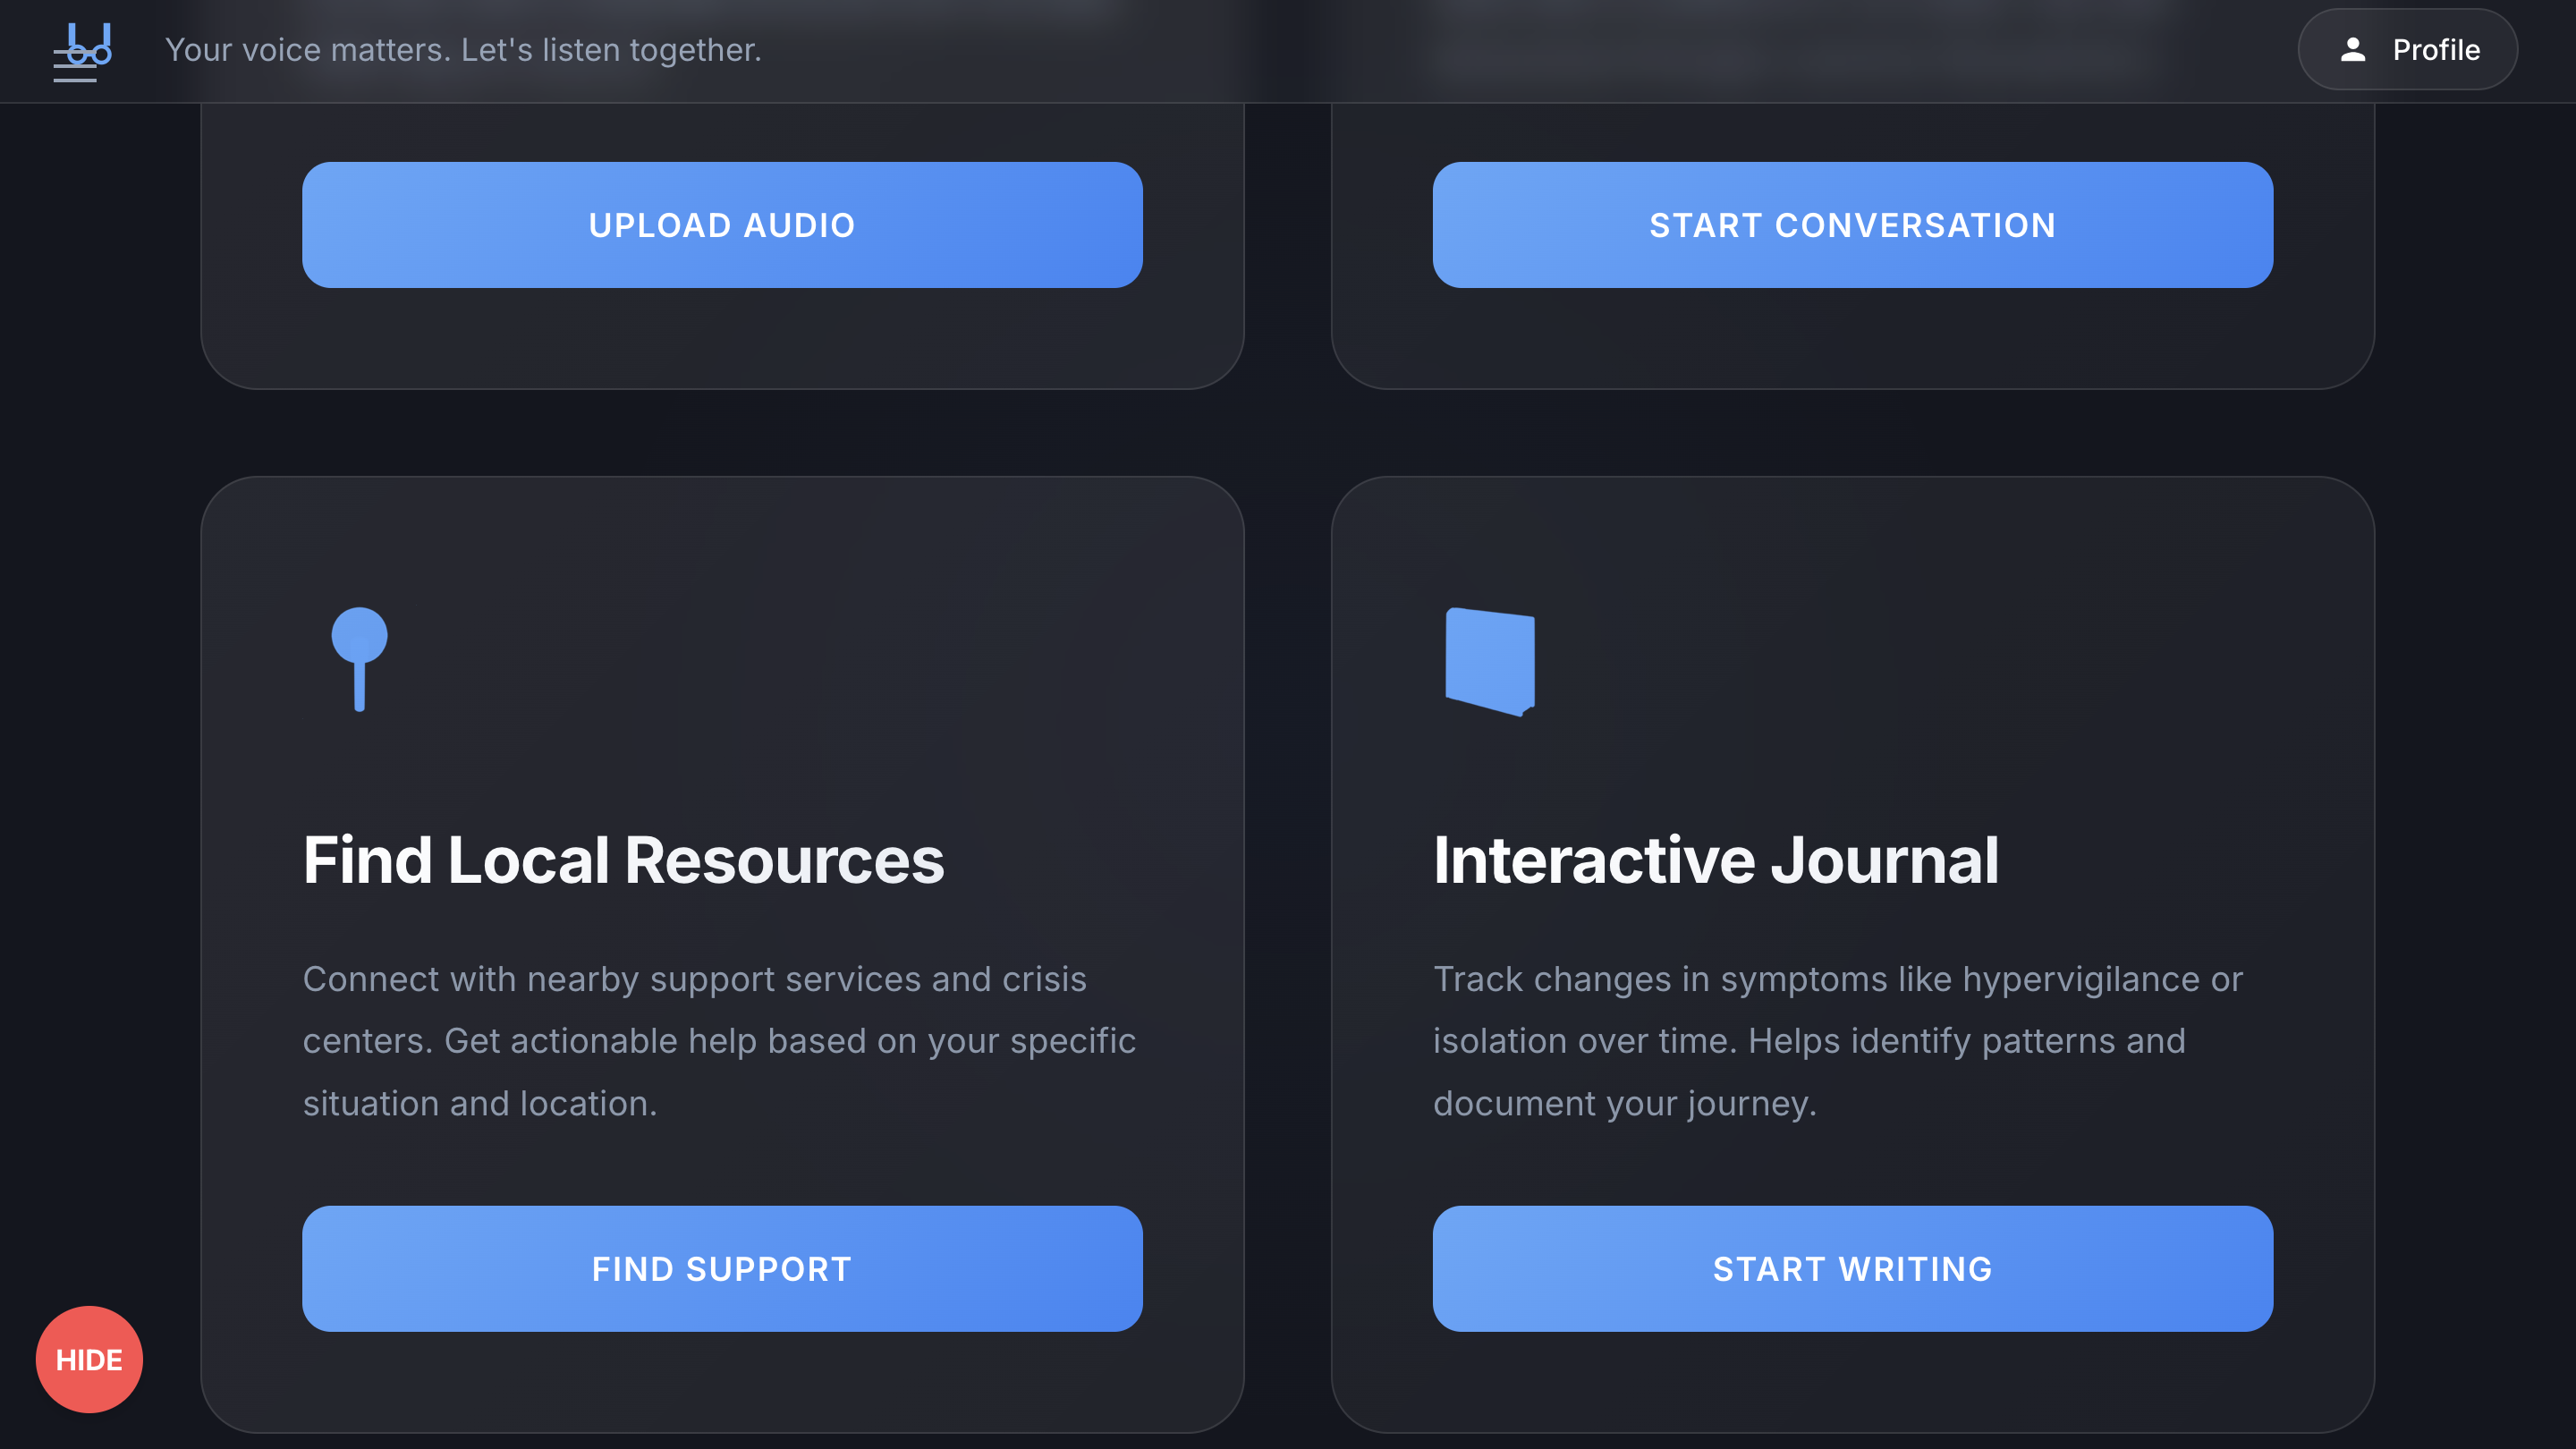Viewport: 2576px width, 1449px height.
Task: Select the Find Local Resources heading
Action: pos(623,860)
